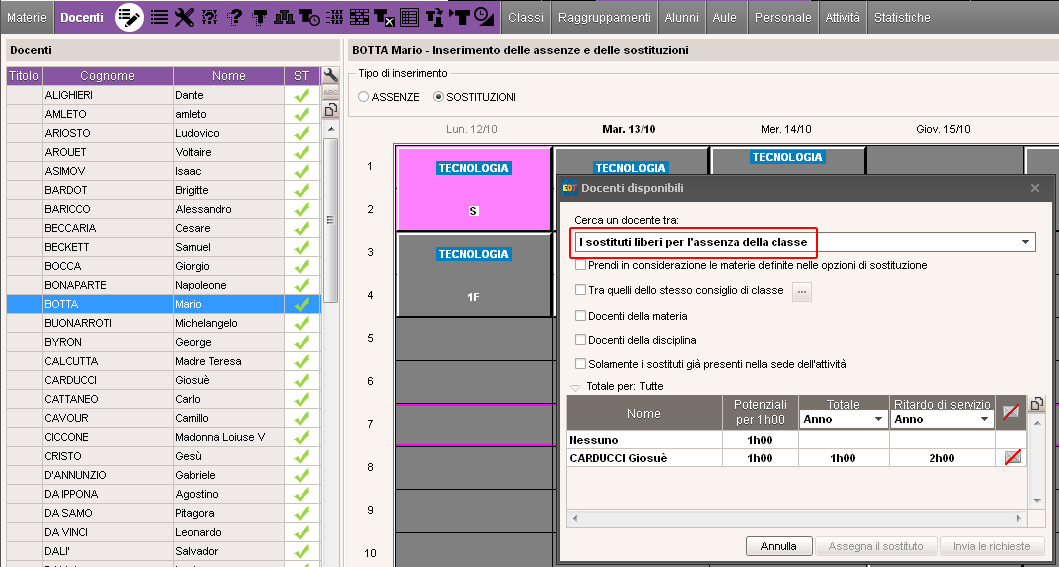The width and height of the screenshot is (1059, 567).
Task: Close the Docenti disponibili dialog
Action: tap(1035, 188)
